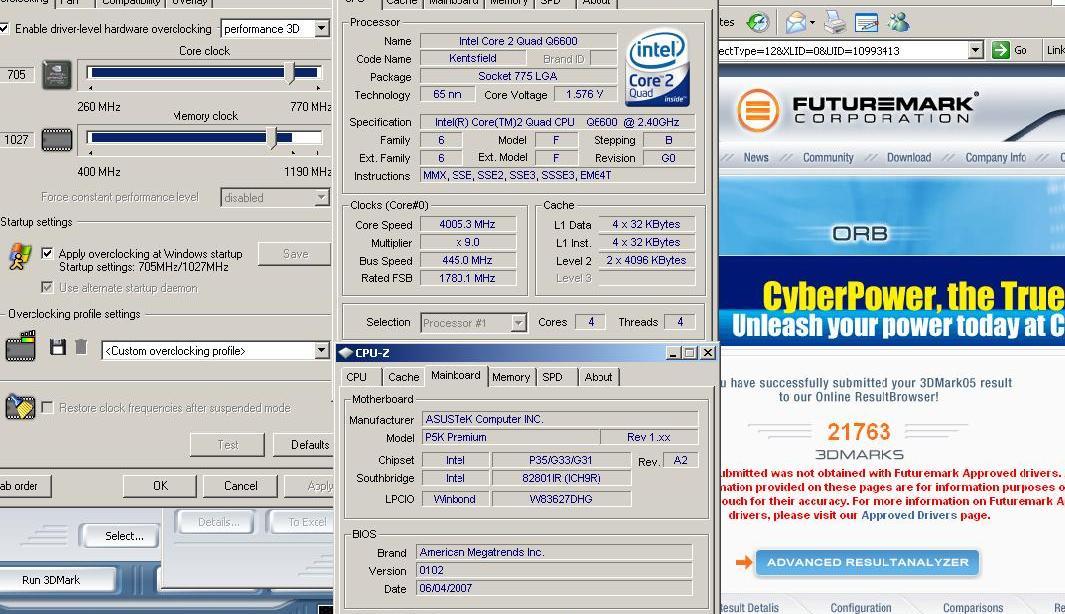Click the P5K Premium model field
1065x614 pixels.
[x=511, y=437]
